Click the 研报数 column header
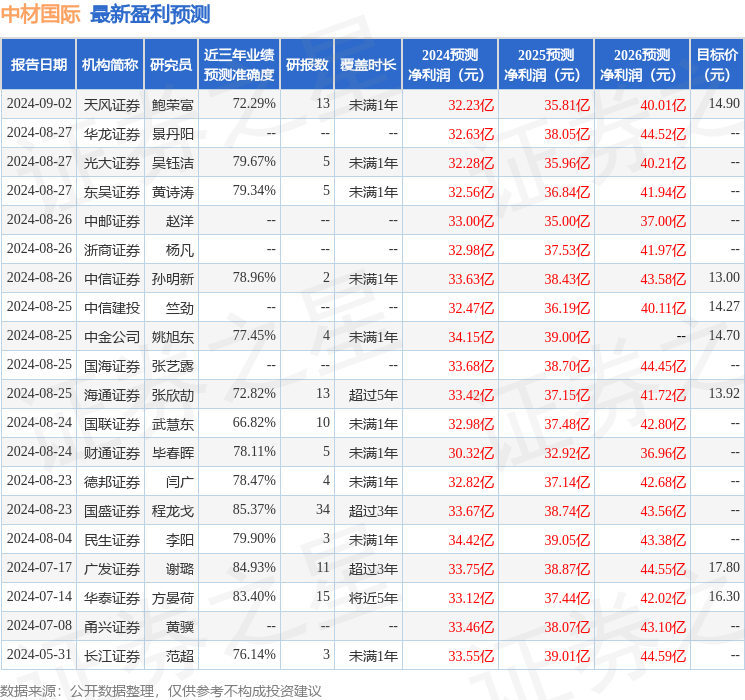Viewport: 745px width, 700px height. point(307,65)
